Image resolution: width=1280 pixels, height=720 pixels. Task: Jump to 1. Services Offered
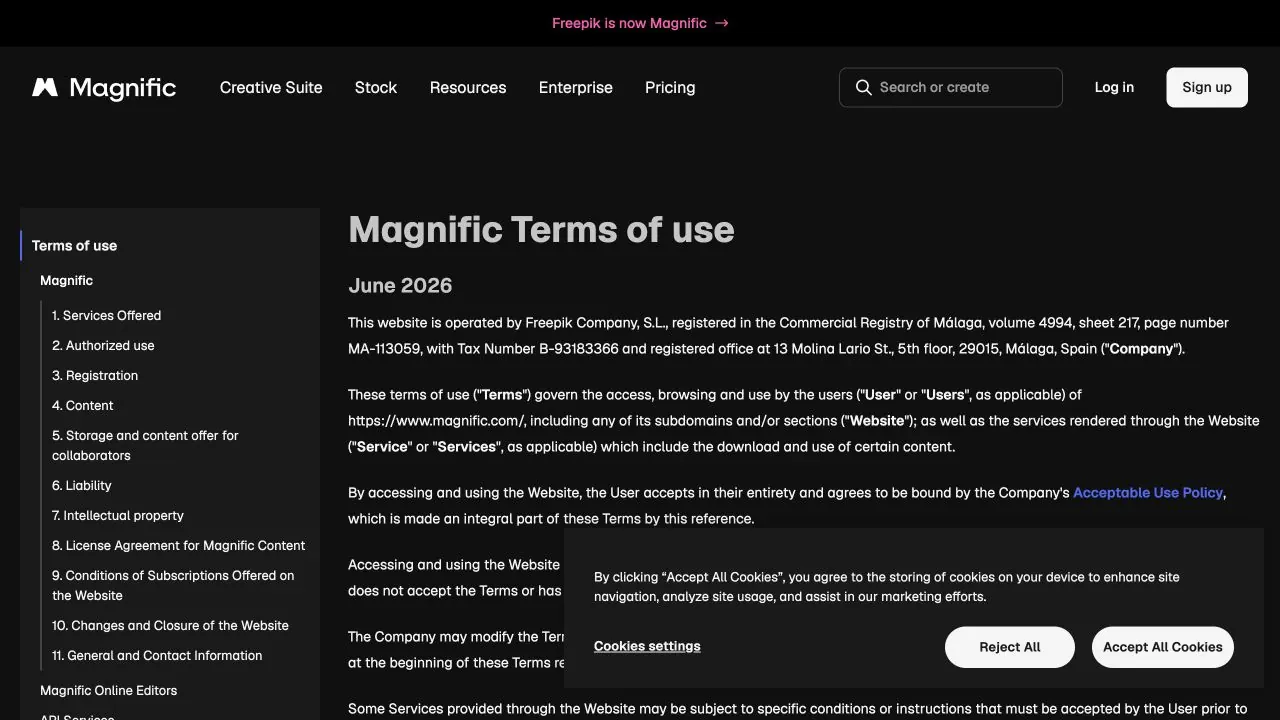(x=106, y=316)
